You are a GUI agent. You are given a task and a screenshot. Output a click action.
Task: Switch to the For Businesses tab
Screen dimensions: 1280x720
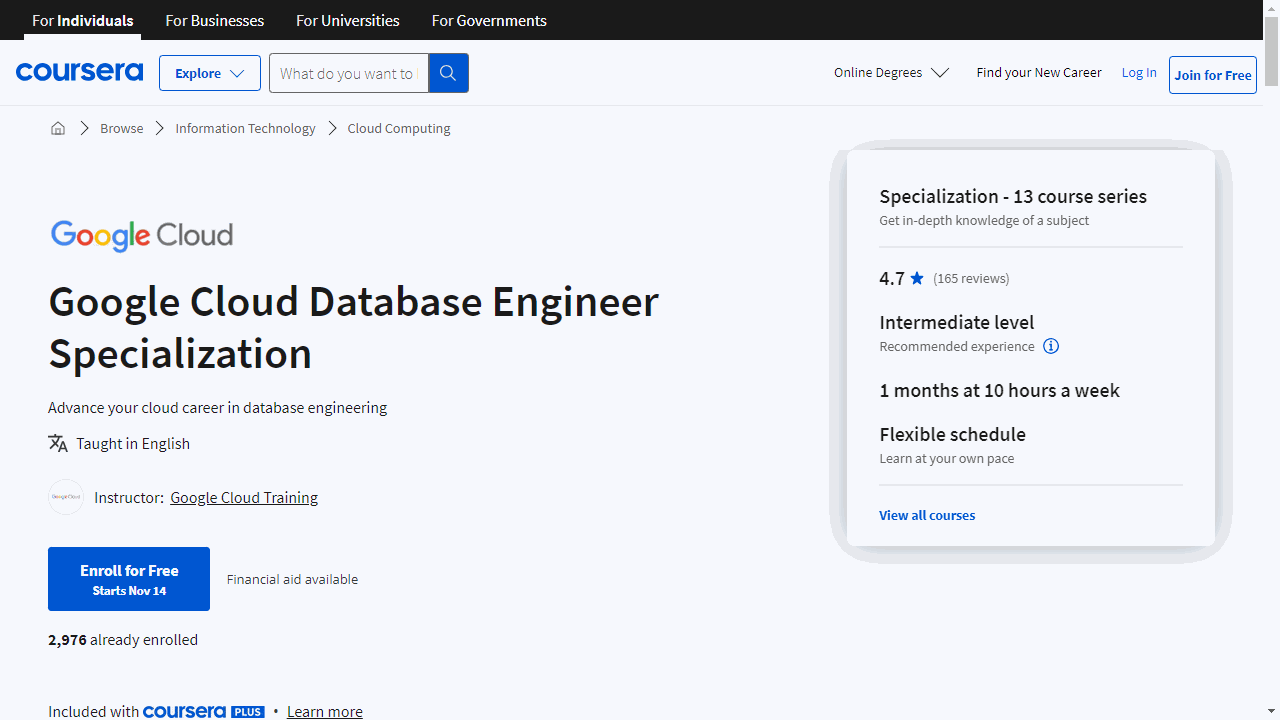[215, 20]
